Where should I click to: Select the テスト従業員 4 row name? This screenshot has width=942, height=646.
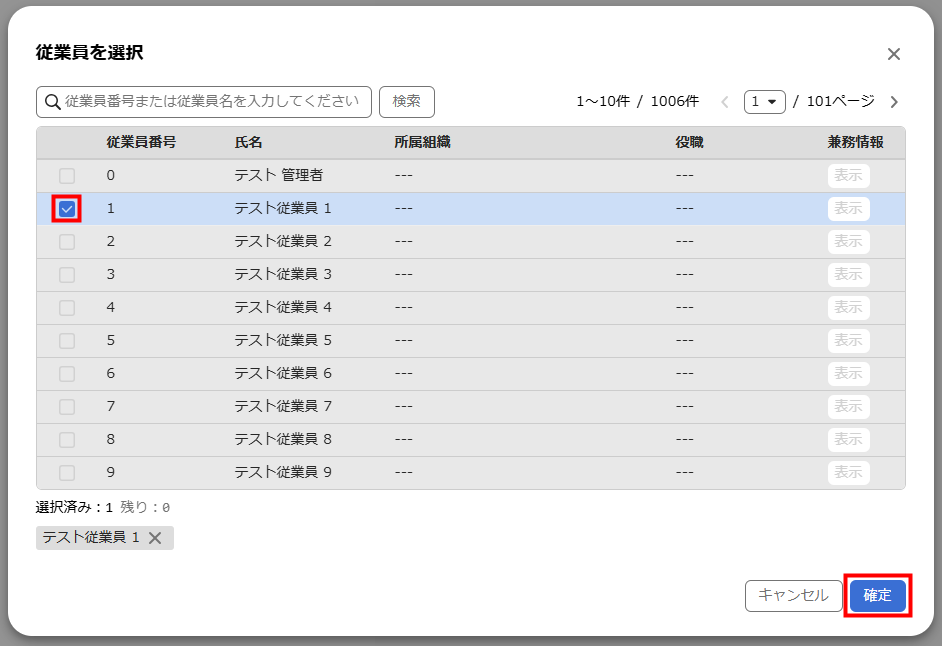[x=283, y=308]
